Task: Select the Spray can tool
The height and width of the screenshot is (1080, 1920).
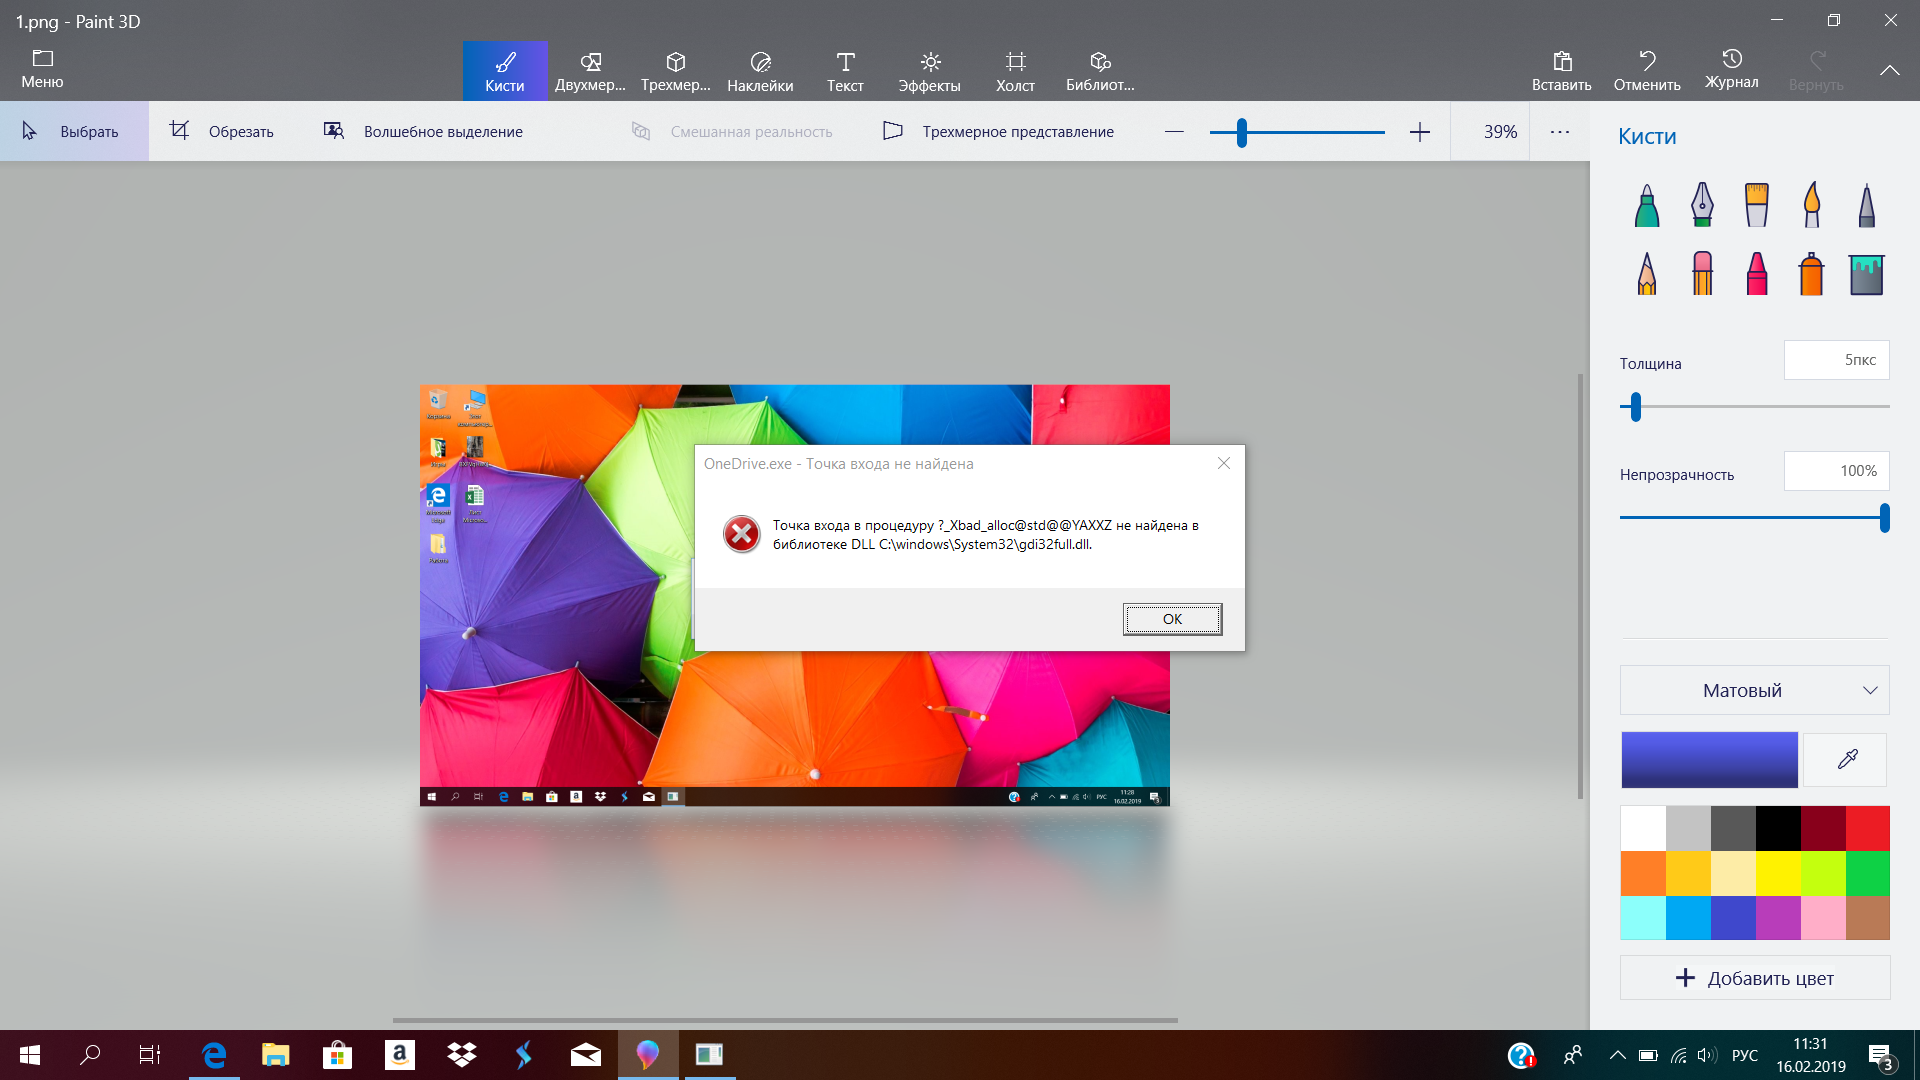Action: (x=1812, y=273)
